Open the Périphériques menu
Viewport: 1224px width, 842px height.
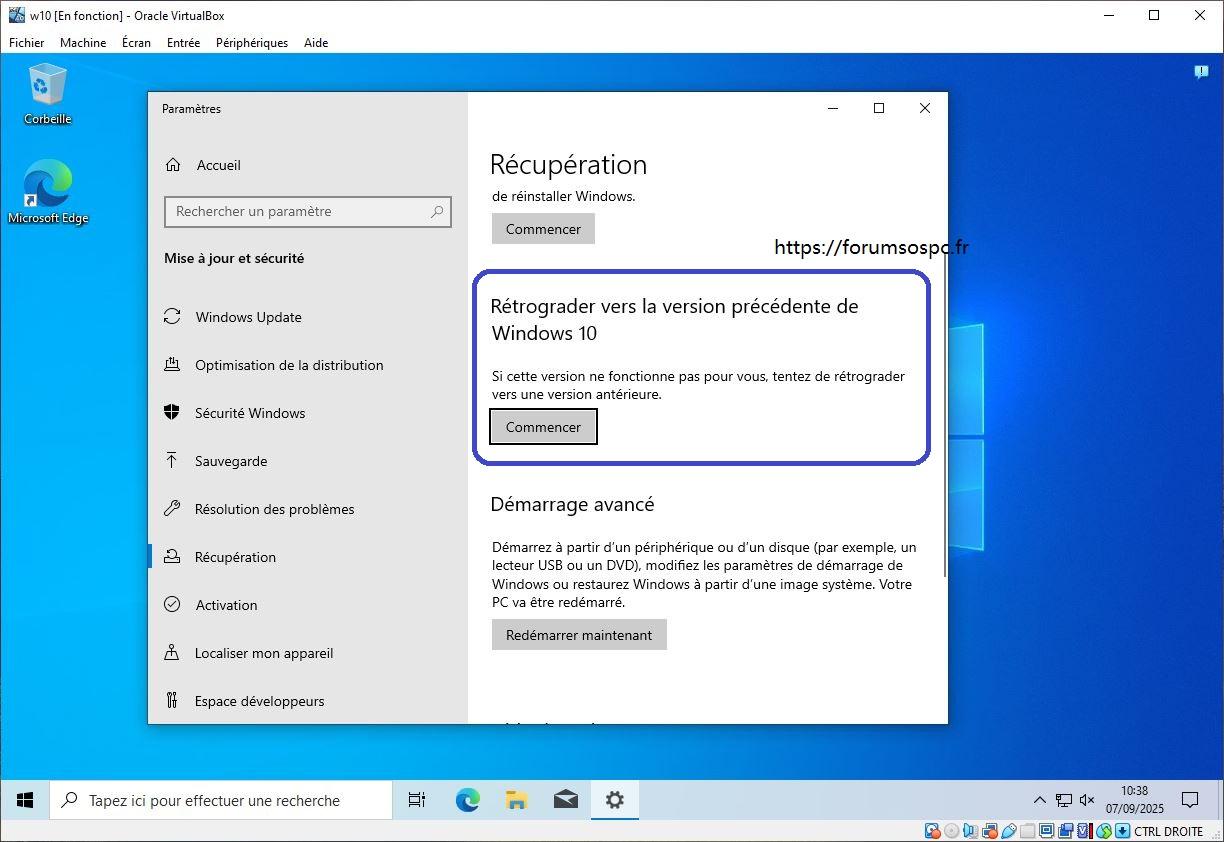pos(252,43)
